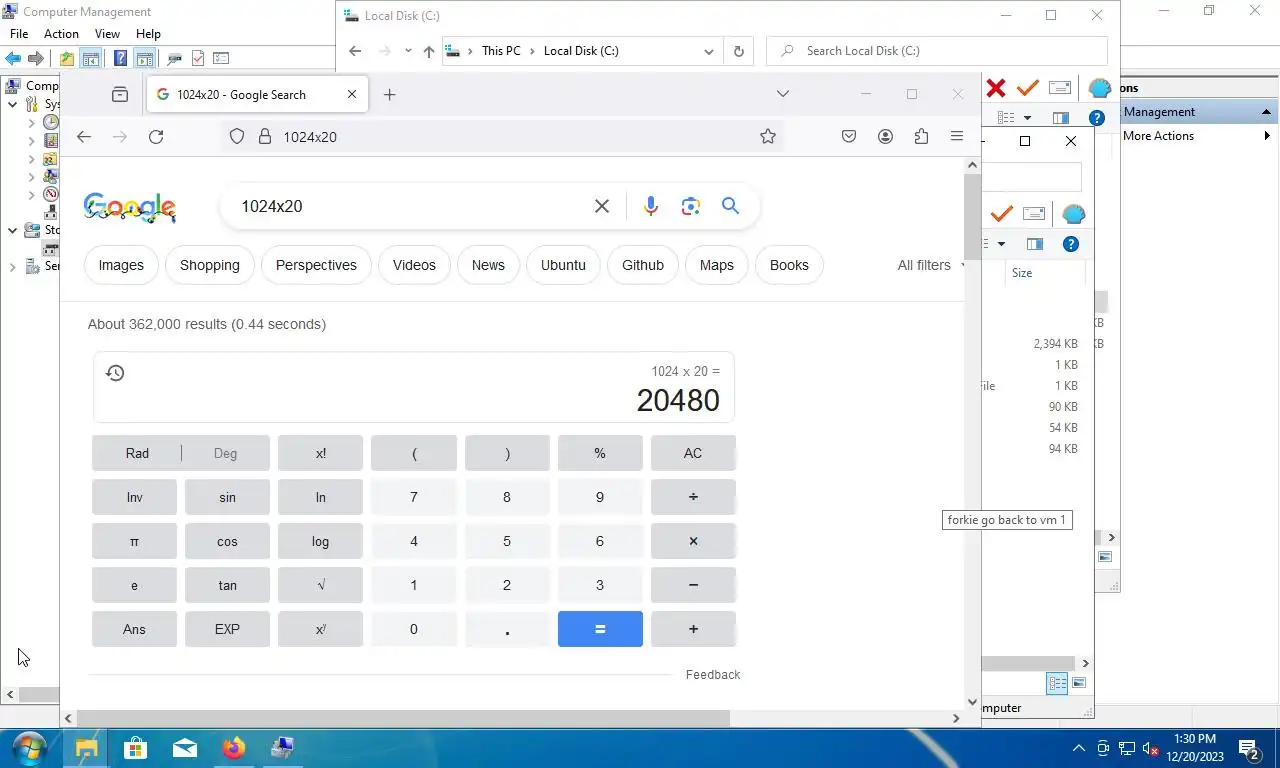1280x768 pixels.
Task: Toggle the Show/Hide Action Pane toolbar icon
Action: point(145,59)
